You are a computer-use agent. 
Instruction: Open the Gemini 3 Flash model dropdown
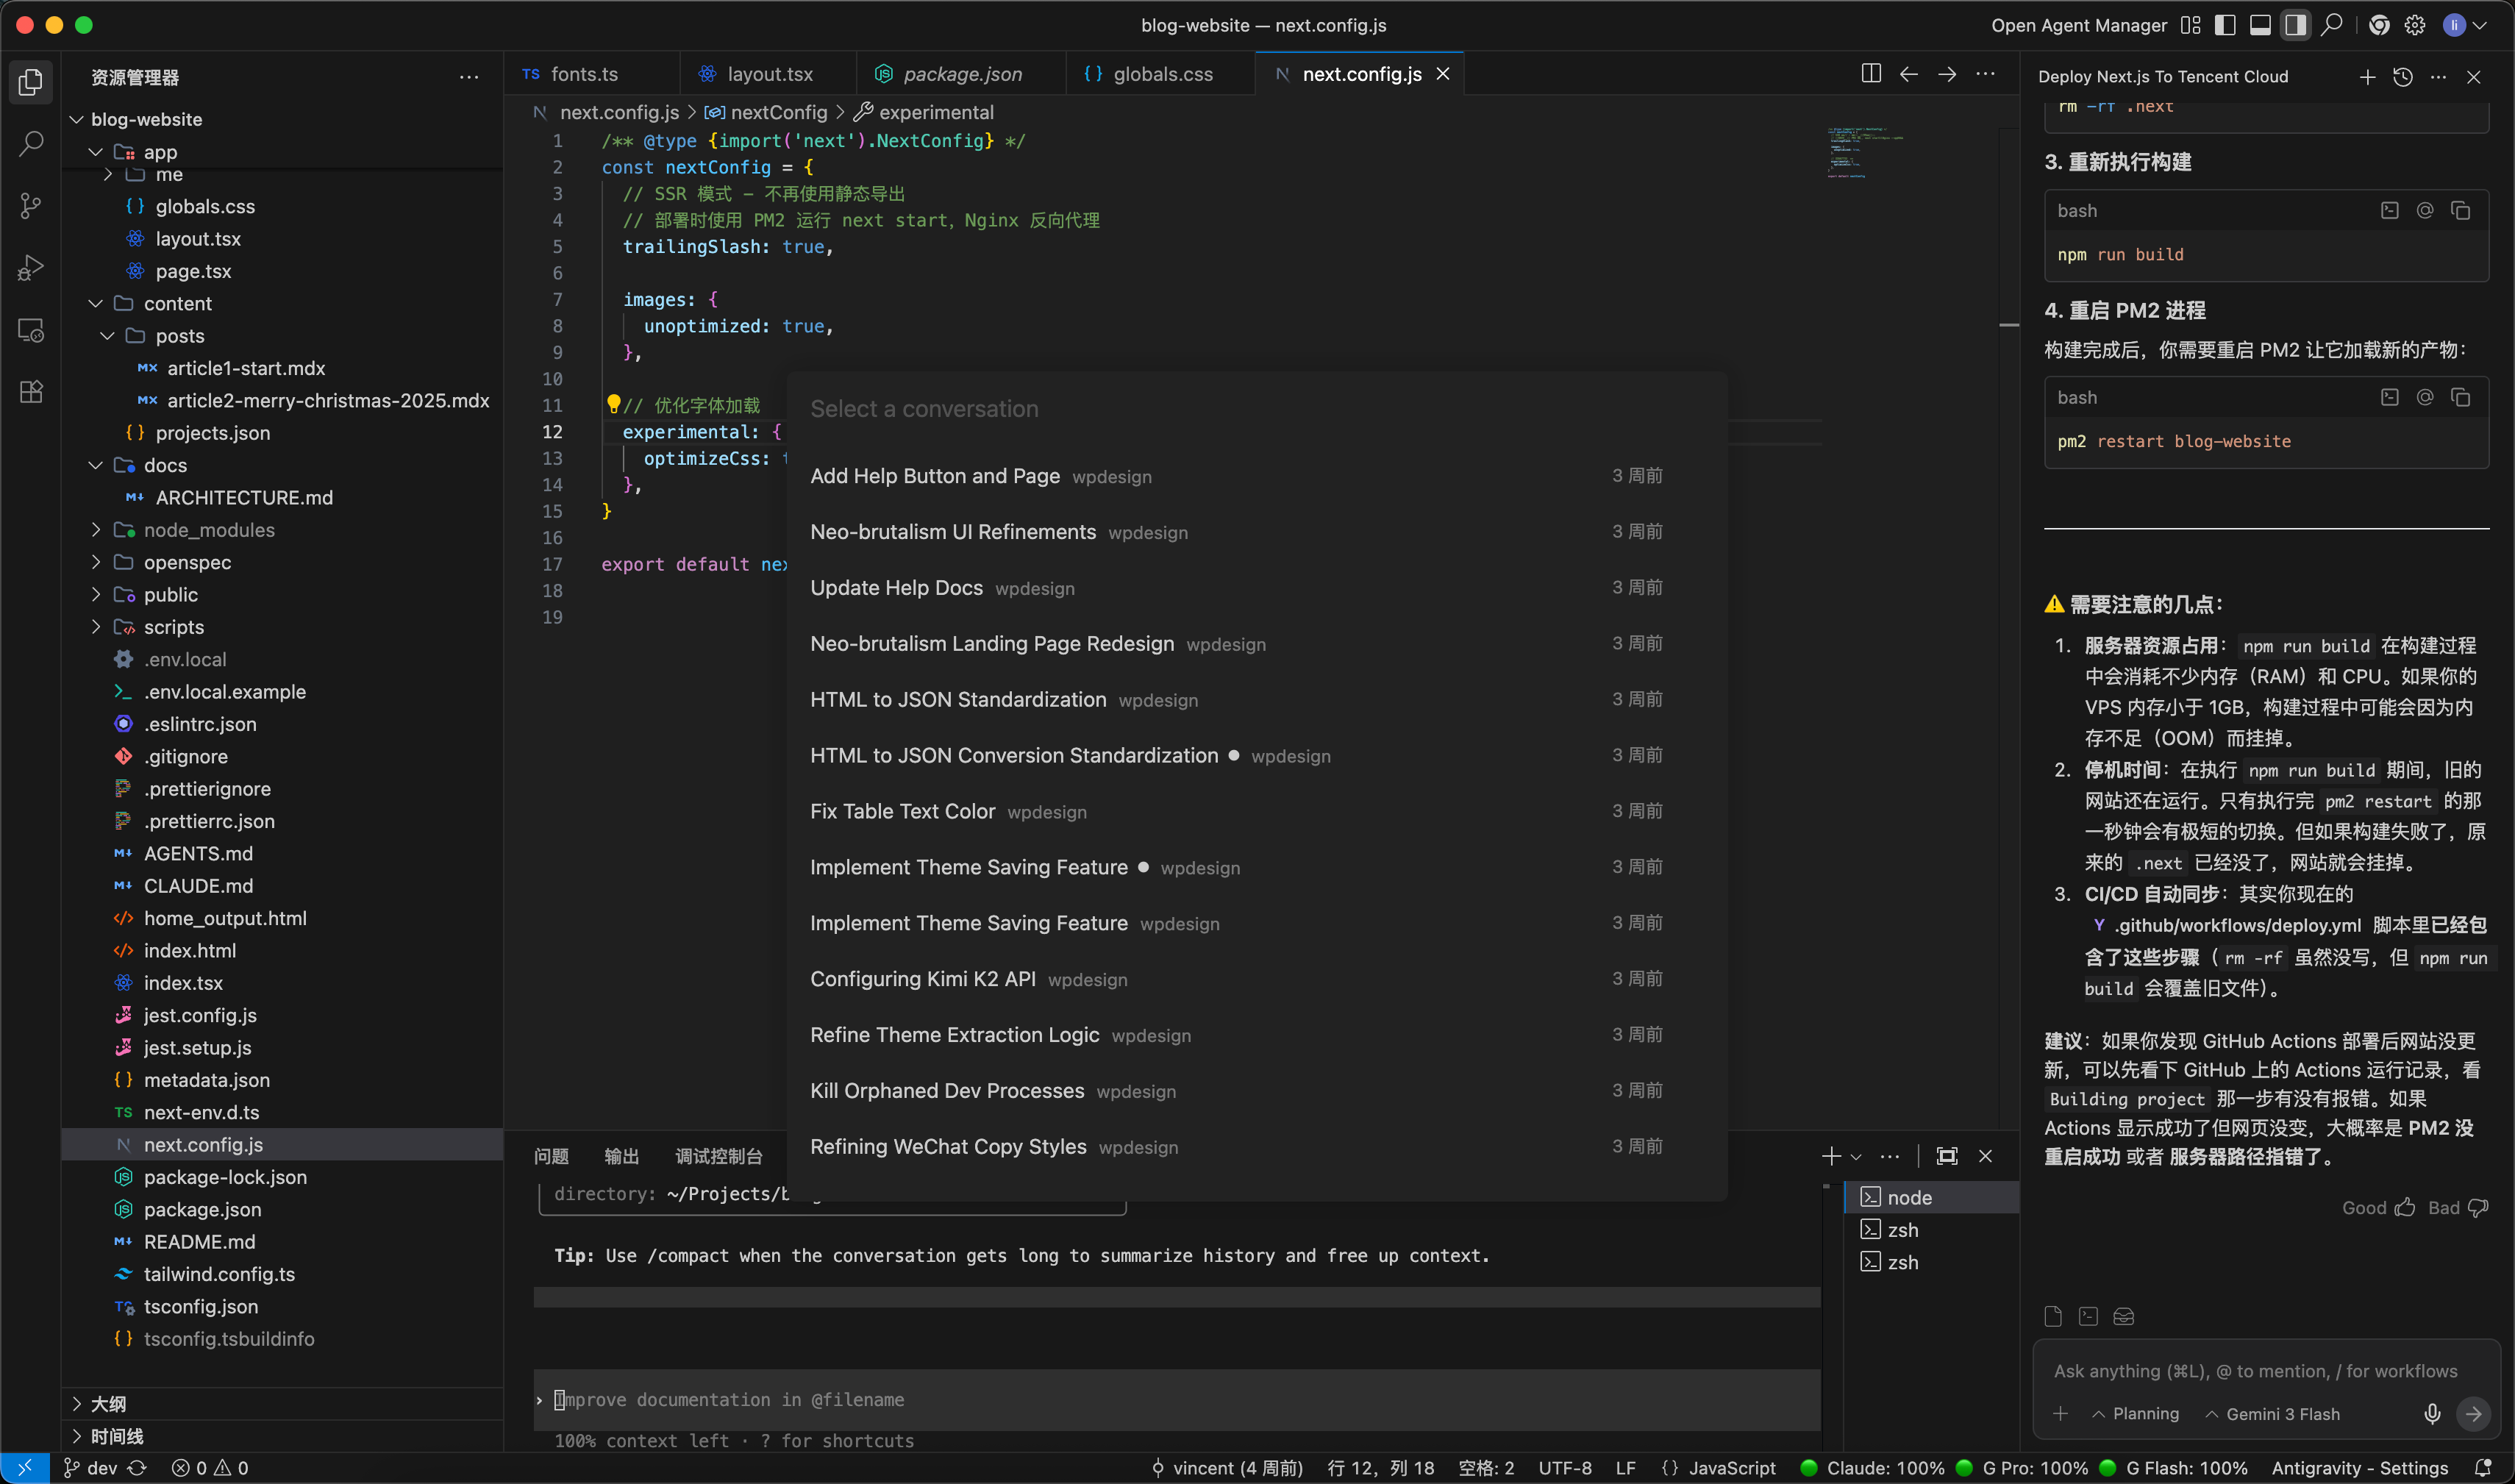click(2272, 1414)
